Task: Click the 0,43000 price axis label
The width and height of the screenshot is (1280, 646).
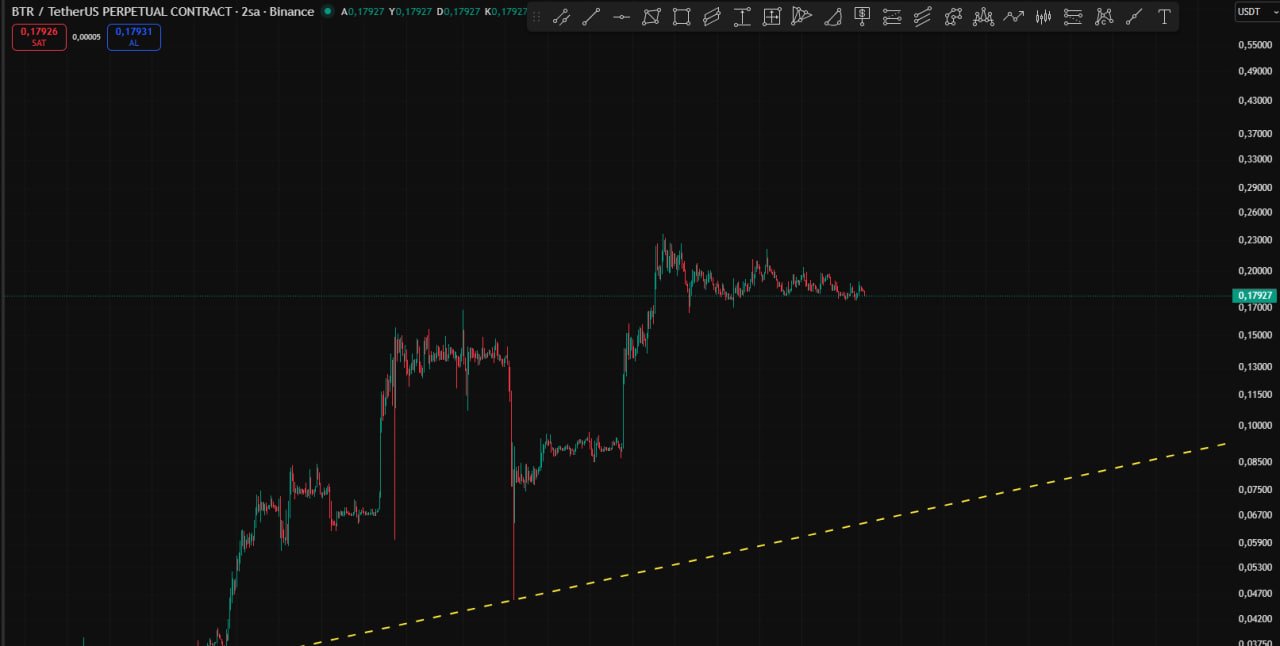Action: pos(1255,101)
